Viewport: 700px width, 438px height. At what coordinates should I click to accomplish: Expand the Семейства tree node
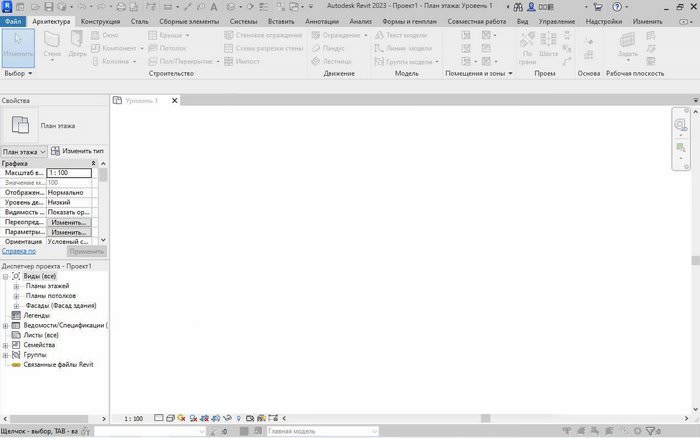click(x=5, y=345)
